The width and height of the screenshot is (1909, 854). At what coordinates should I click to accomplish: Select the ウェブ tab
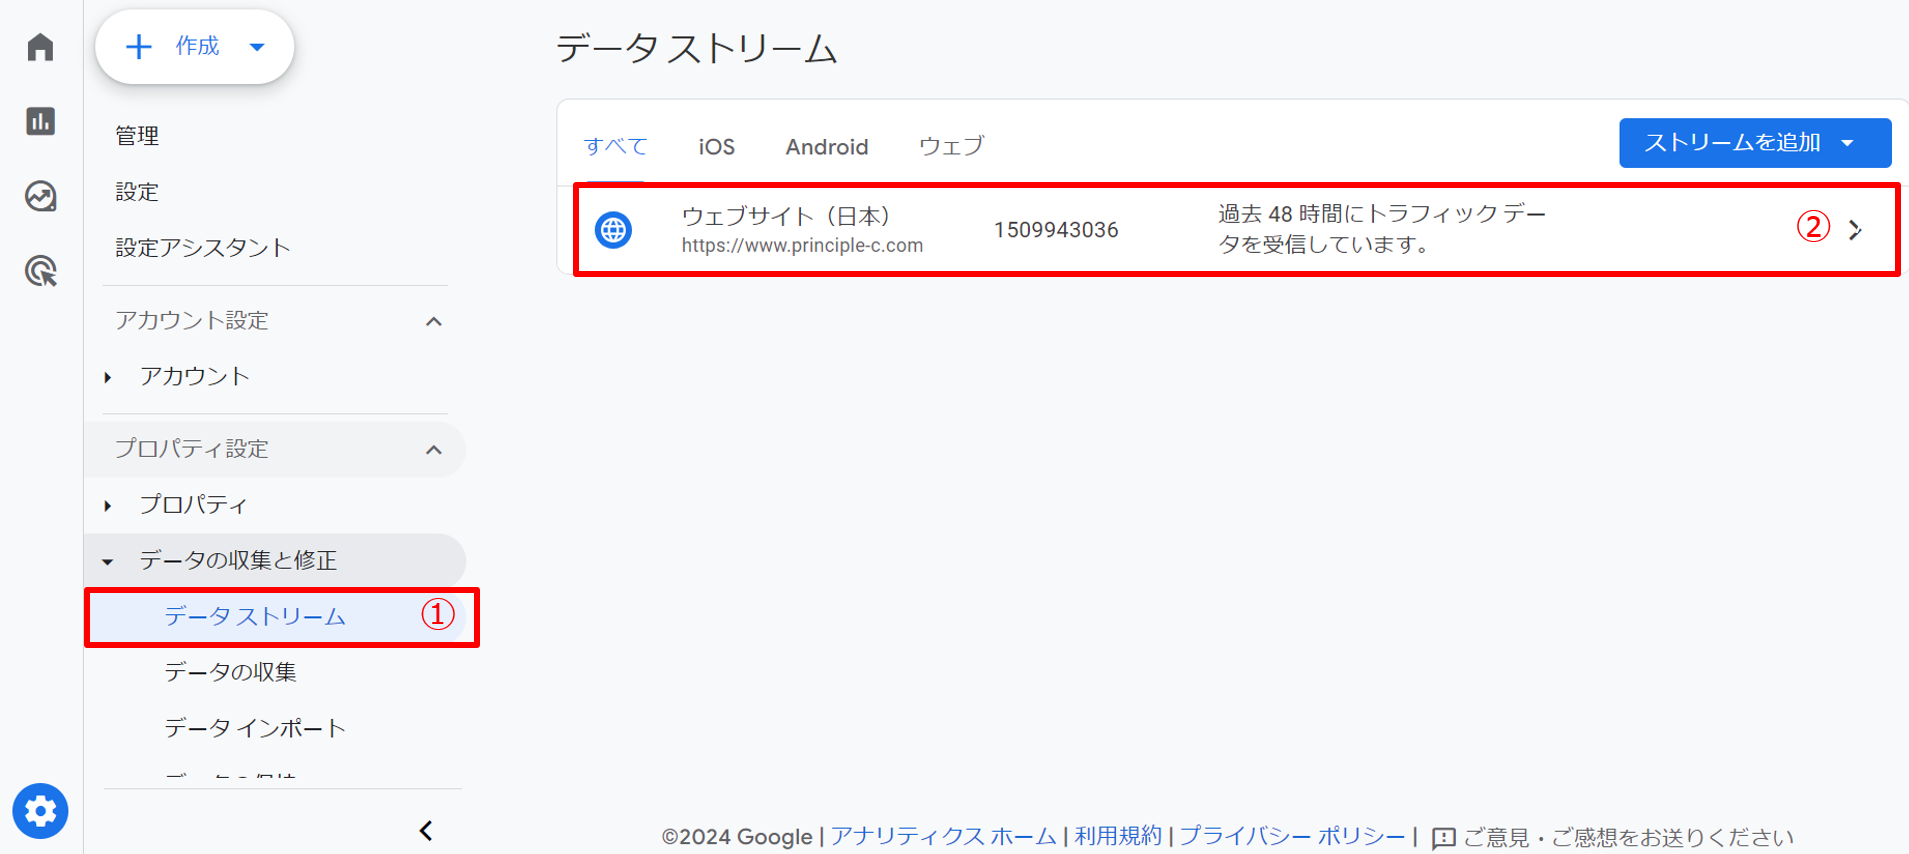[951, 147]
